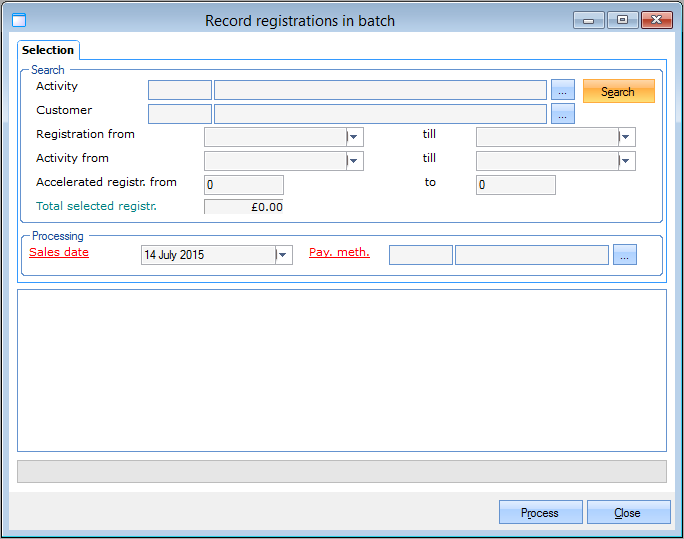Expand the Registration till date dropdown

[627, 137]
